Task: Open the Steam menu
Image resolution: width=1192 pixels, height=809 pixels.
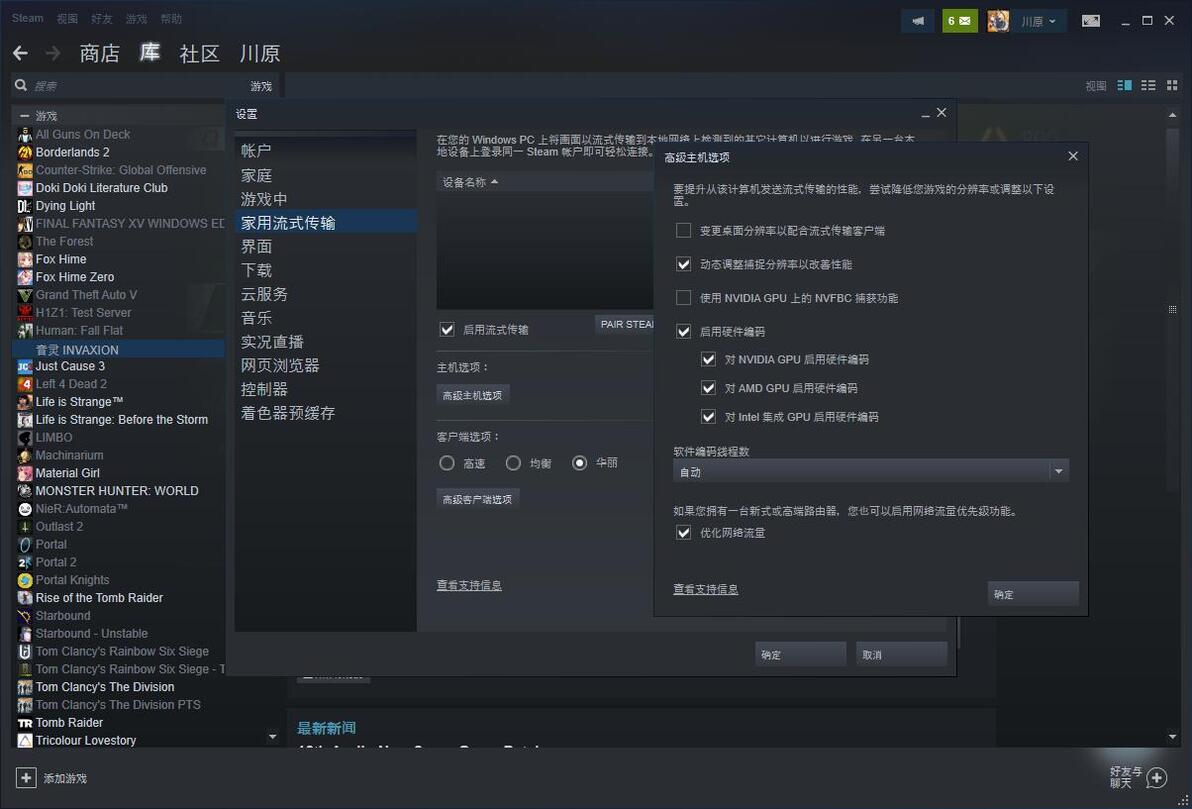Action: click(27, 18)
